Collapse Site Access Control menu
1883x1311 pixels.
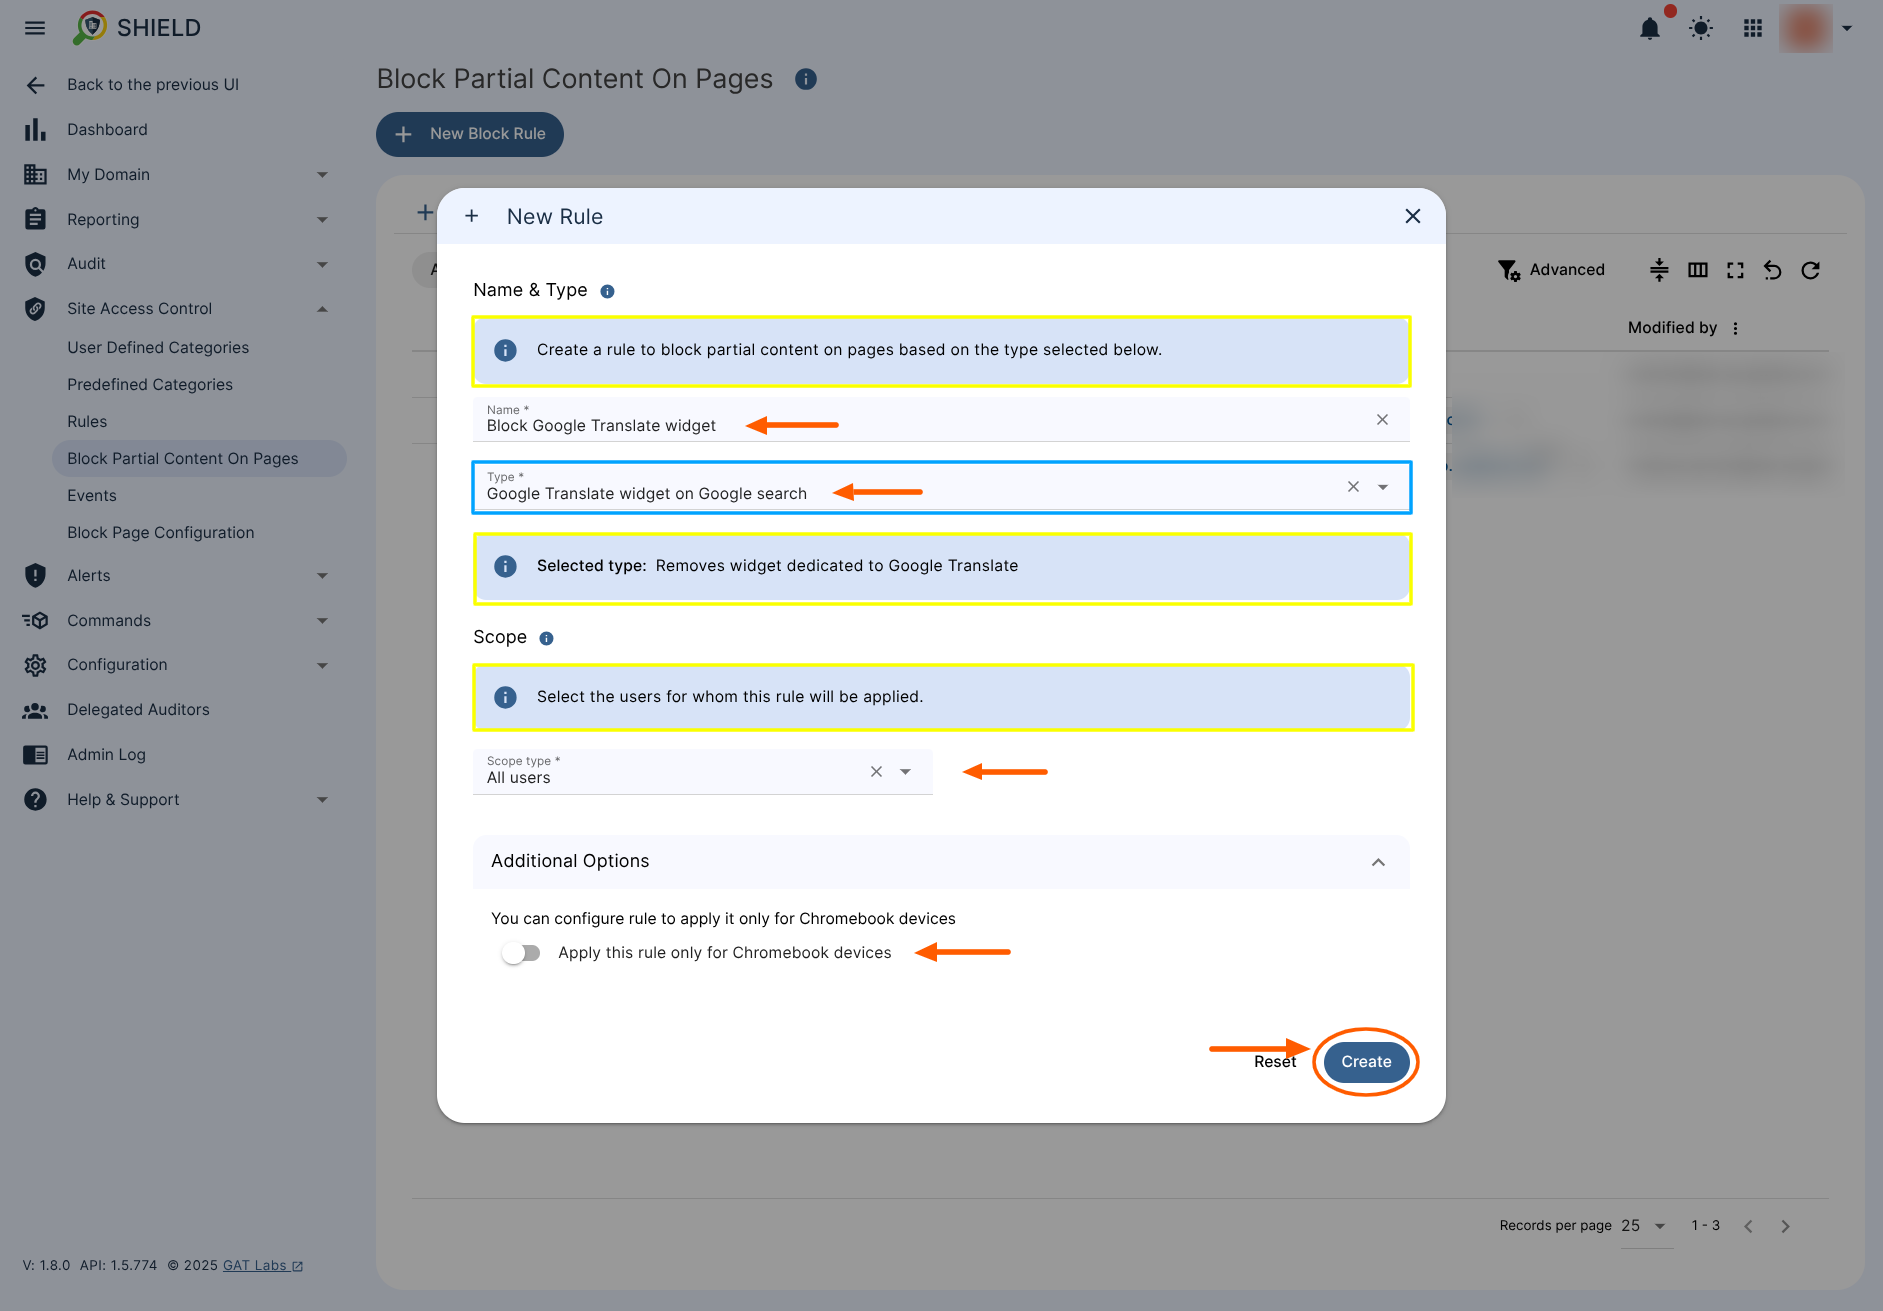[322, 309]
